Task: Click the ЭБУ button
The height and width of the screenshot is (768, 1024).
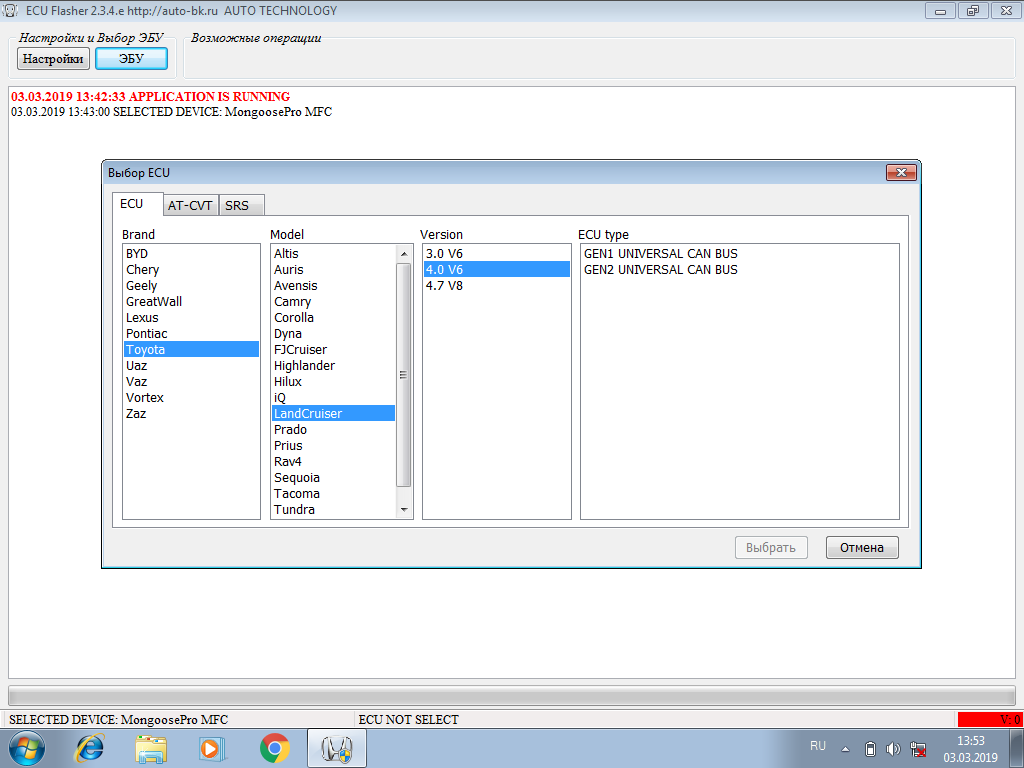Action: point(131,59)
